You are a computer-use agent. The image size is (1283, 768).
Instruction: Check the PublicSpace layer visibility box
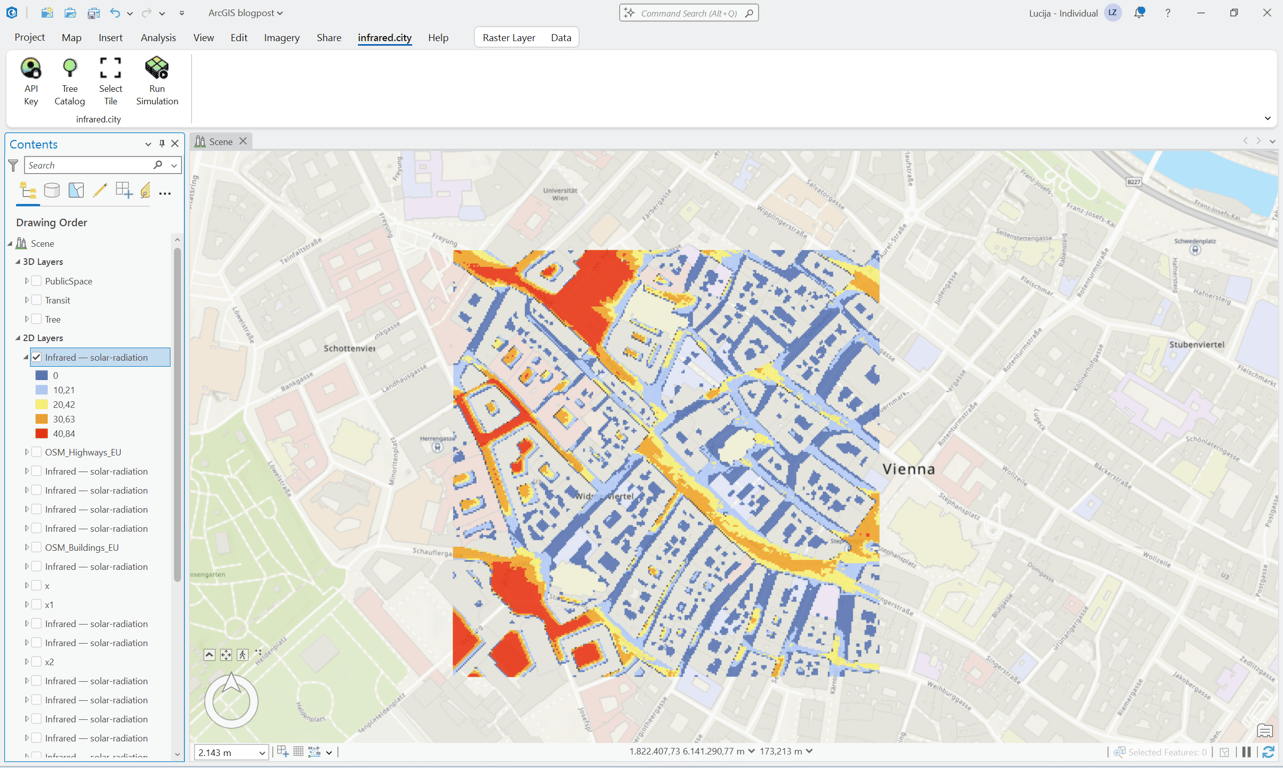click(x=37, y=281)
